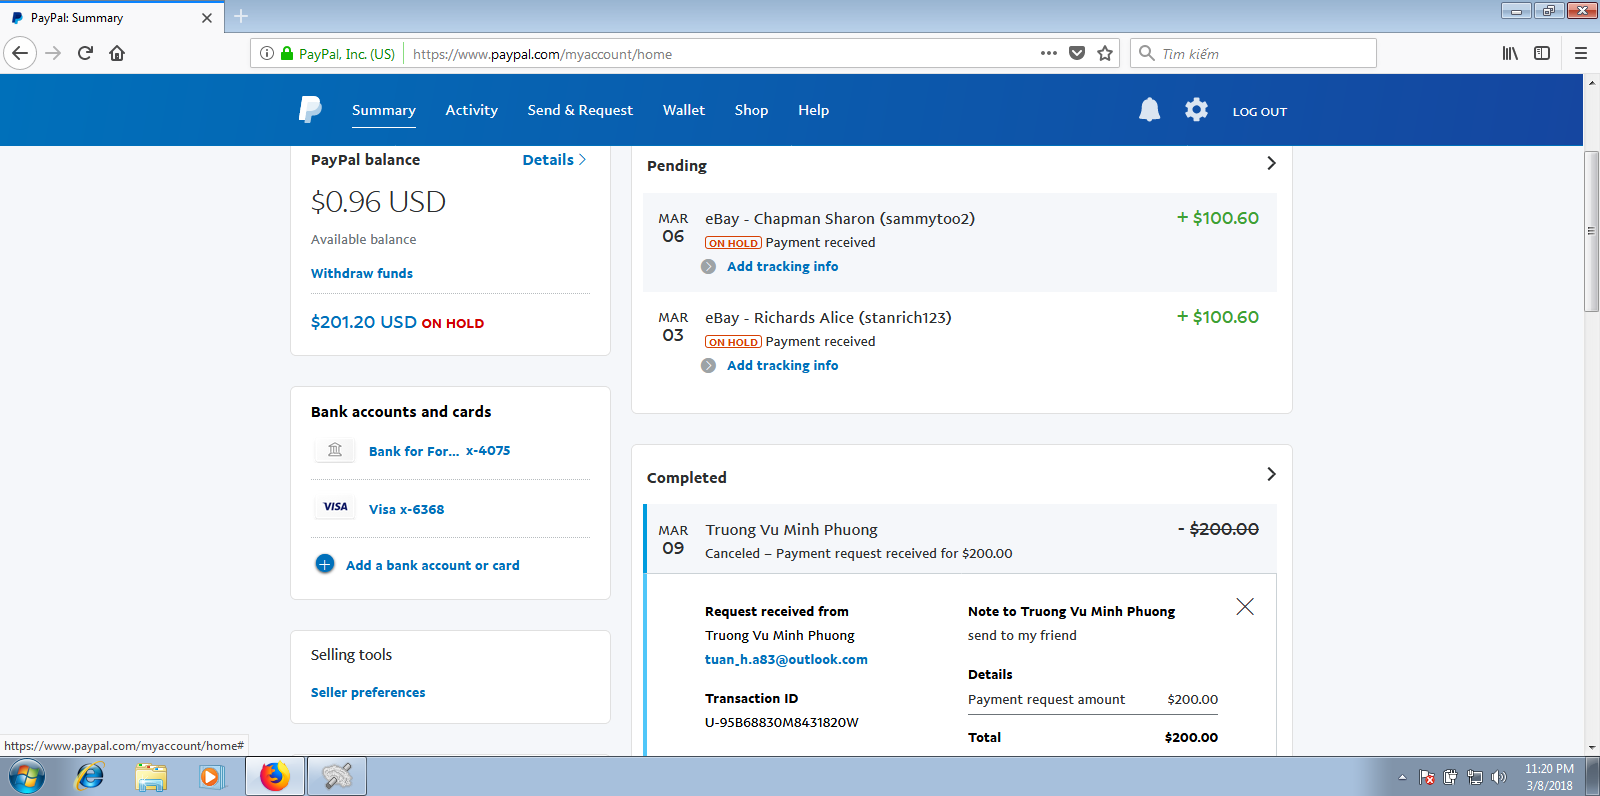The height and width of the screenshot is (796, 1600).
Task: Click the volume icon in system tray
Action: point(1498,777)
